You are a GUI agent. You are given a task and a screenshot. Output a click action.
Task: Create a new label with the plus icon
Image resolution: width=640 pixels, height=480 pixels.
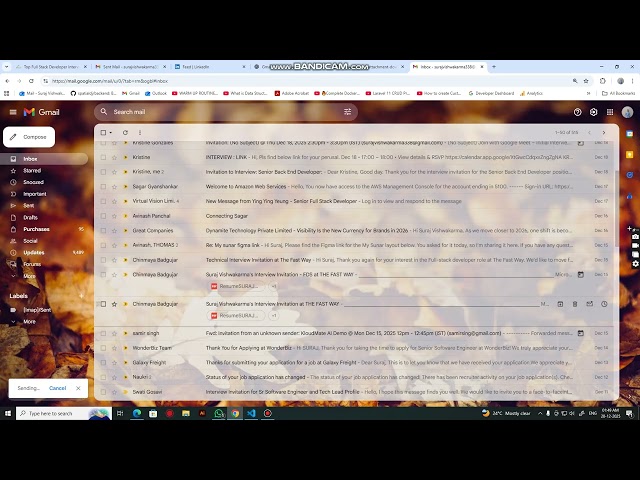coord(81,296)
